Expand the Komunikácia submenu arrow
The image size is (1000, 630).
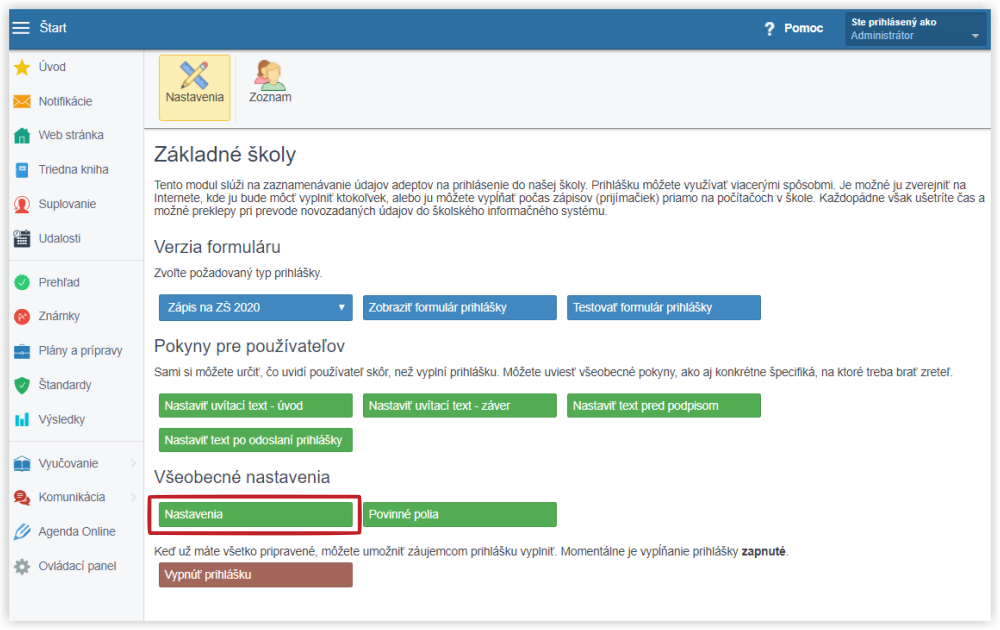[133, 497]
